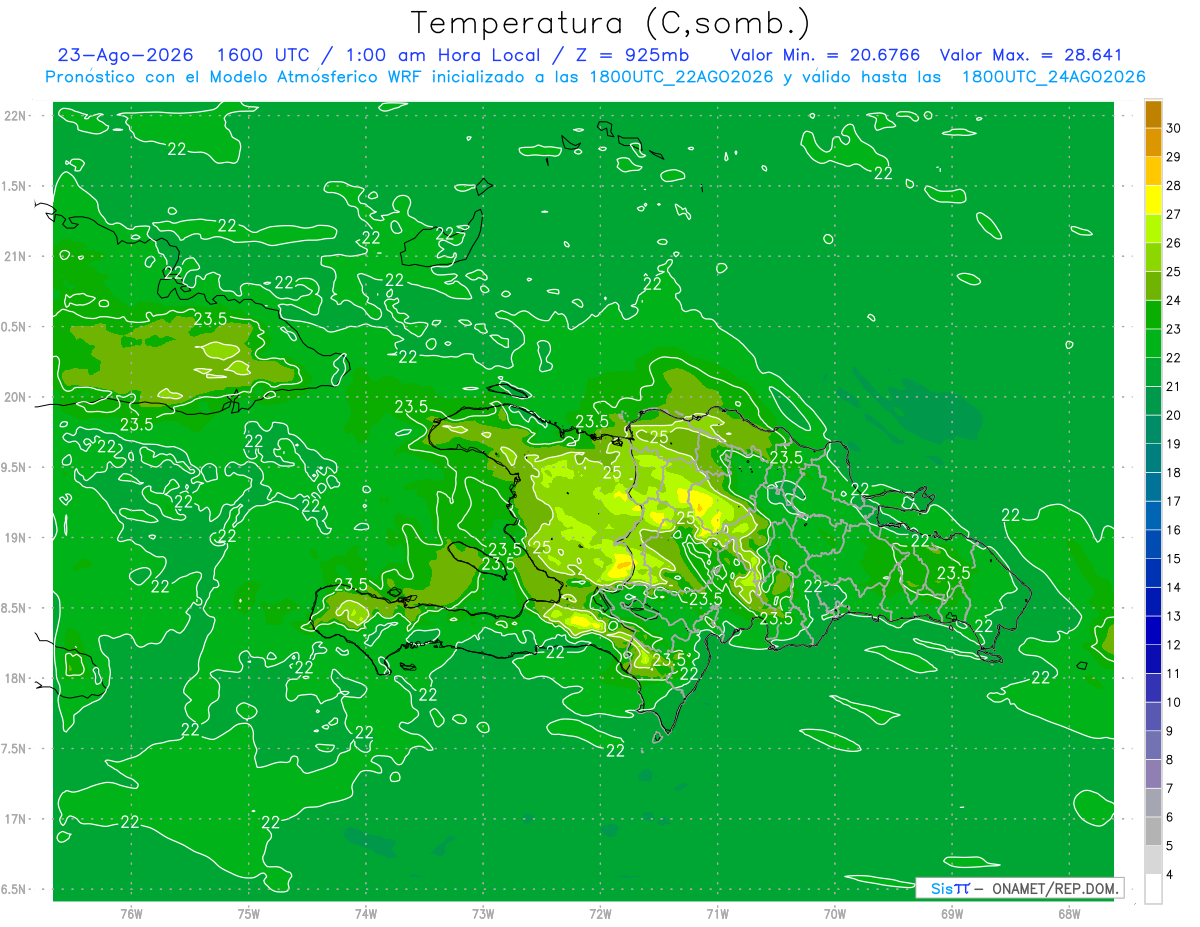
Task: Click the "72W" longitude axis label
Action: click(601, 914)
